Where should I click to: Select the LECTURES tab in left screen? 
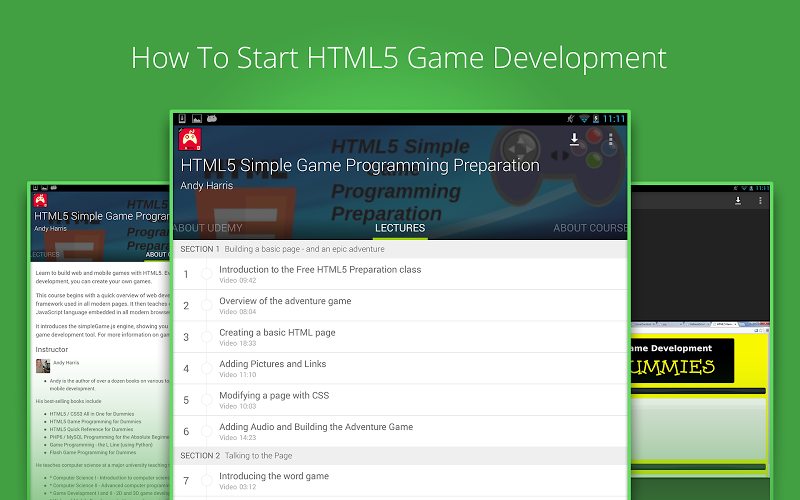pyautogui.click(x=45, y=254)
